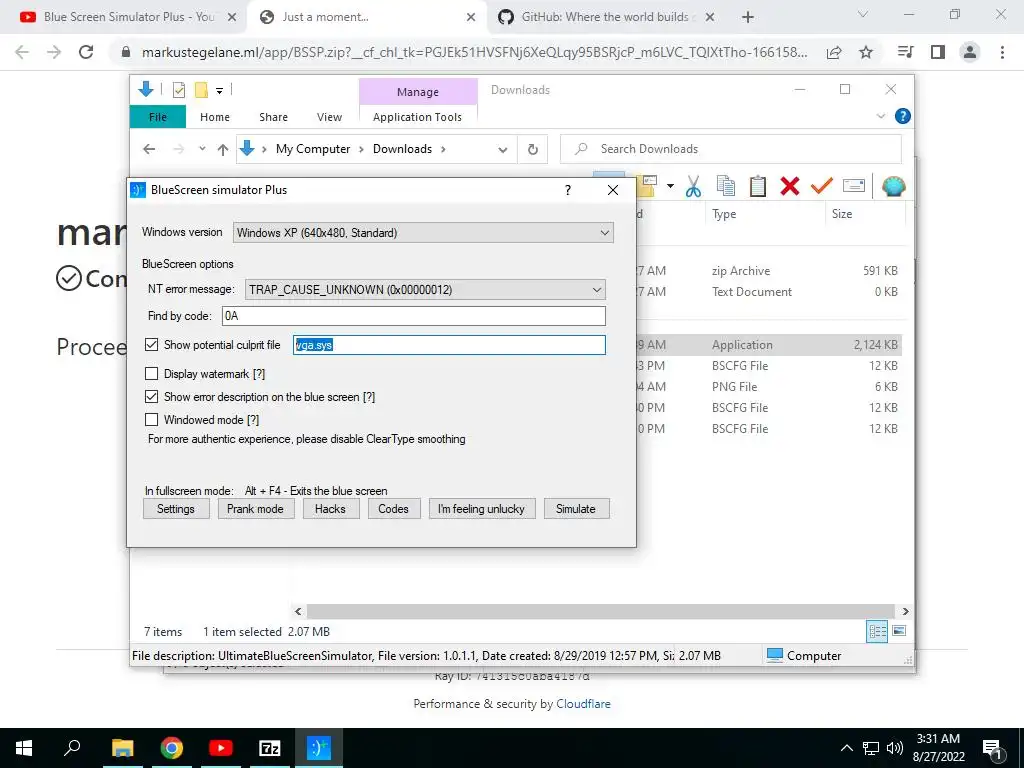The width and height of the screenshot is (1024, 768).
Task: Click the orange checkmark icon in Explorer toolbar
Action: tap(822, 186)
